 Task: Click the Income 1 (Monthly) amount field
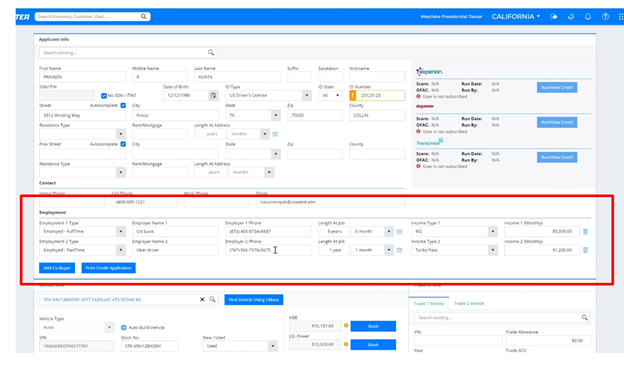[x=542, y=232]
